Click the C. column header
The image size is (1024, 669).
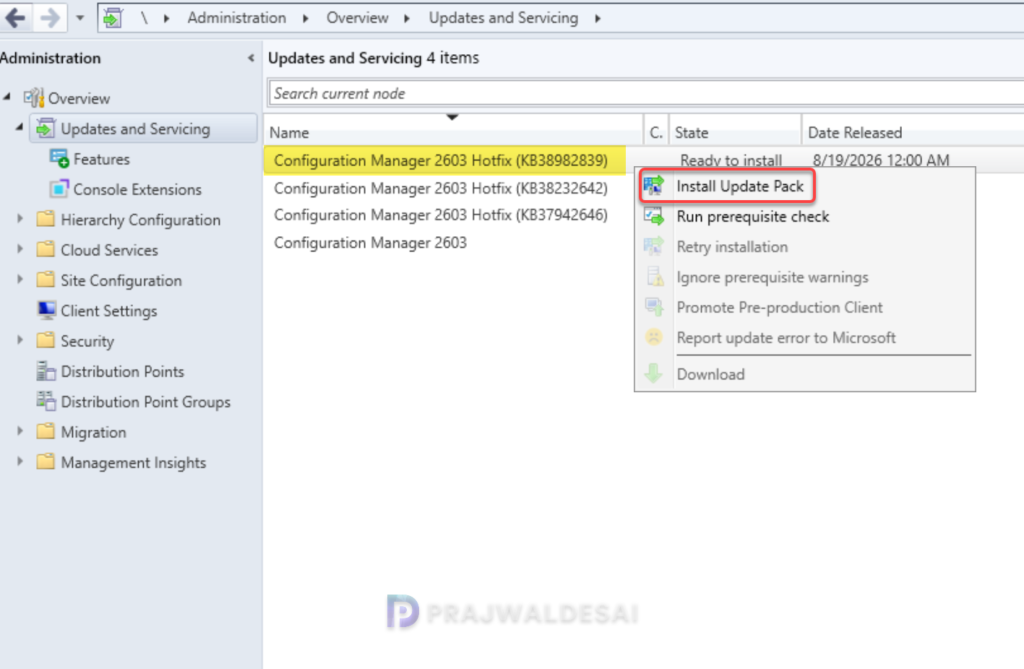pos(656,132)
